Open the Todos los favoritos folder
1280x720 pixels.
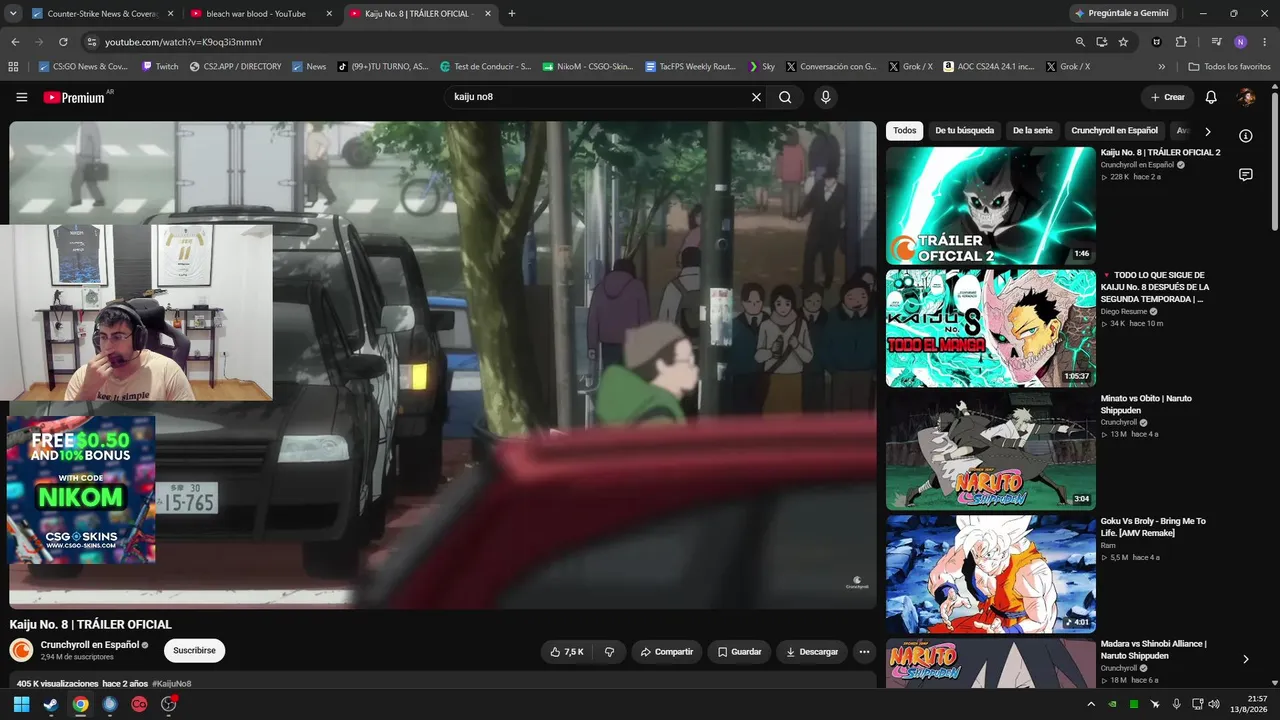(x=1229, y=66)
